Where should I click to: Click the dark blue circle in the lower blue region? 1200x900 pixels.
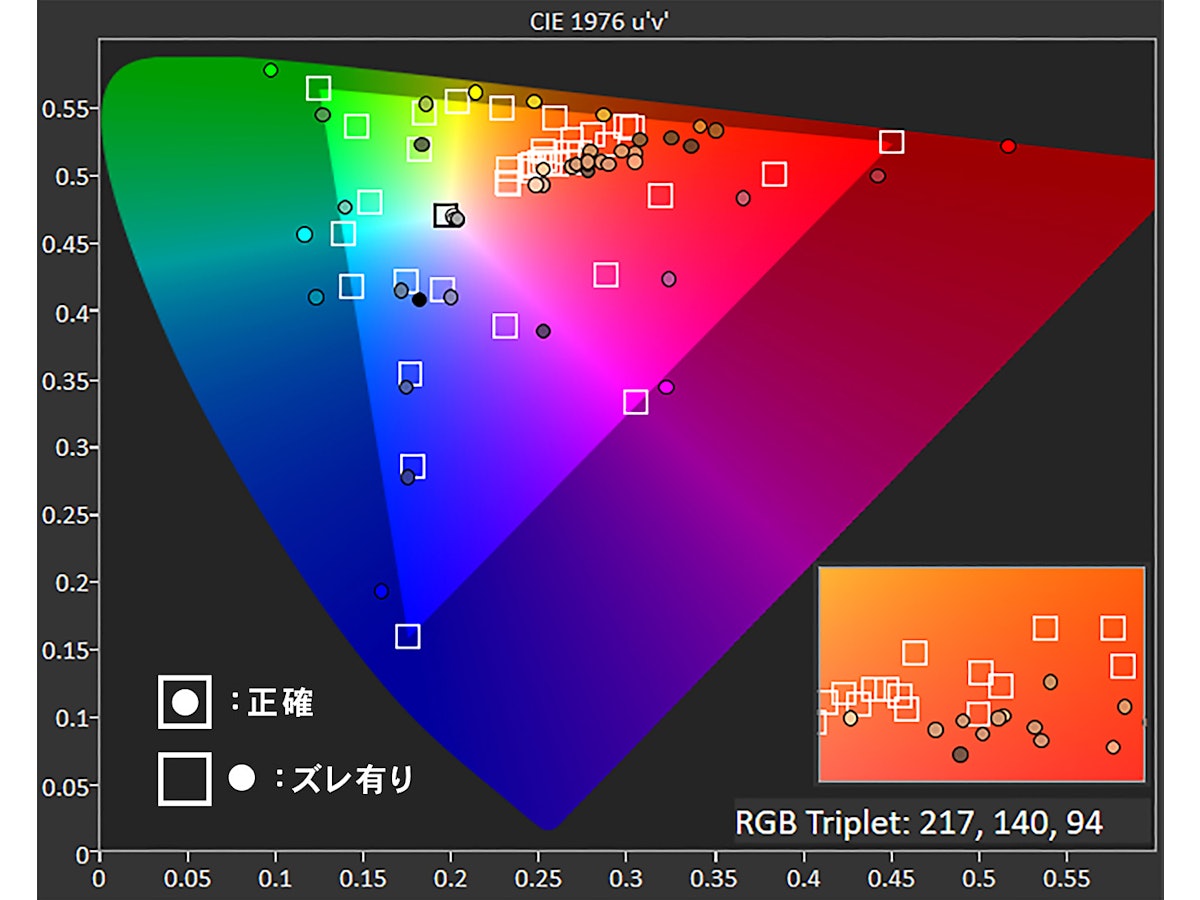point(381,592)
